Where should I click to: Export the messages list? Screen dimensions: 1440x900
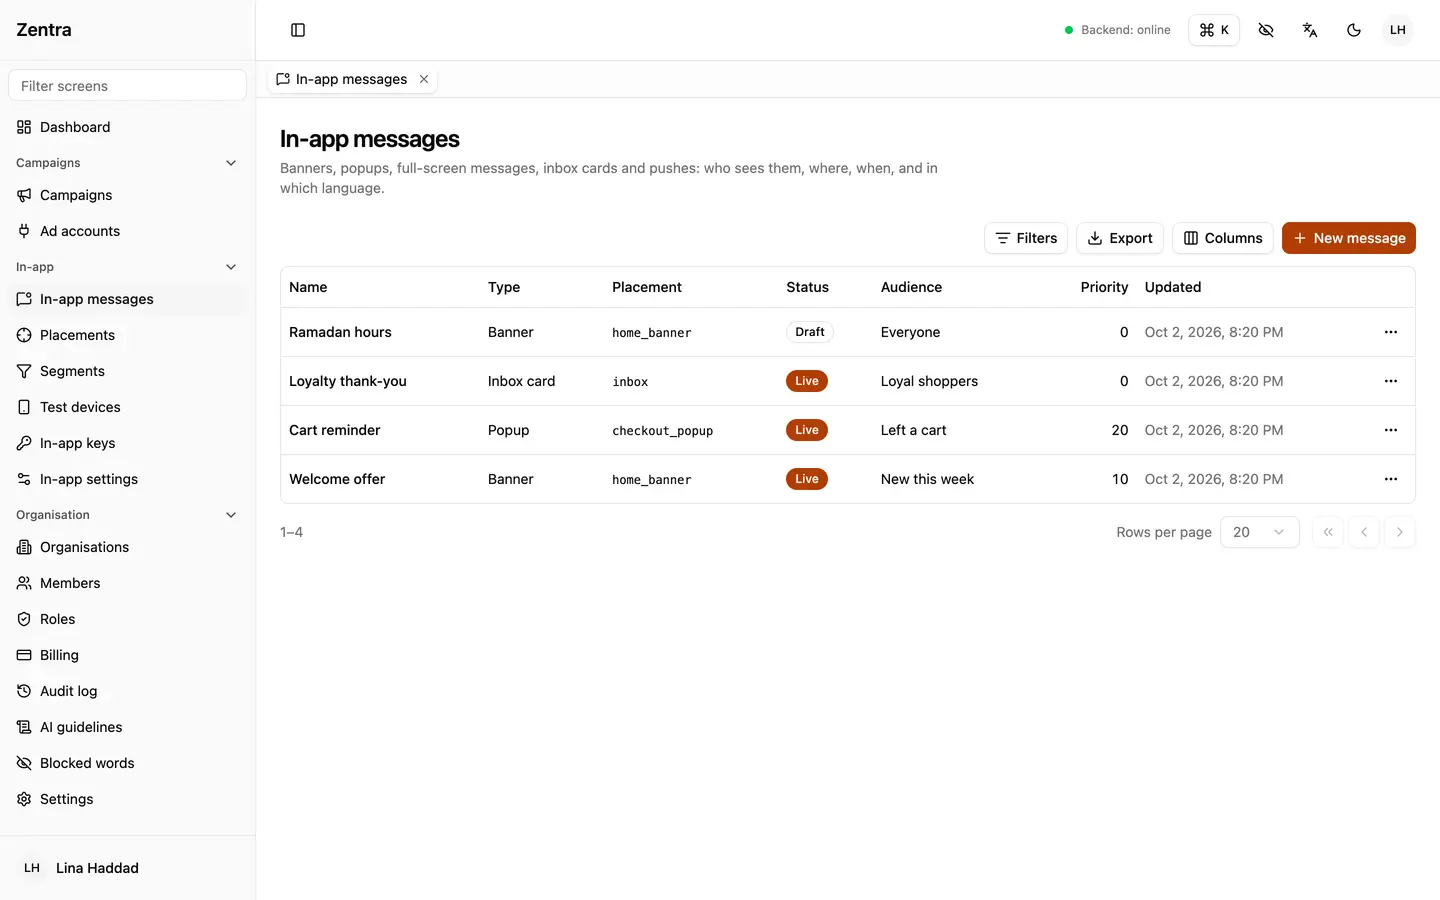1120,238
